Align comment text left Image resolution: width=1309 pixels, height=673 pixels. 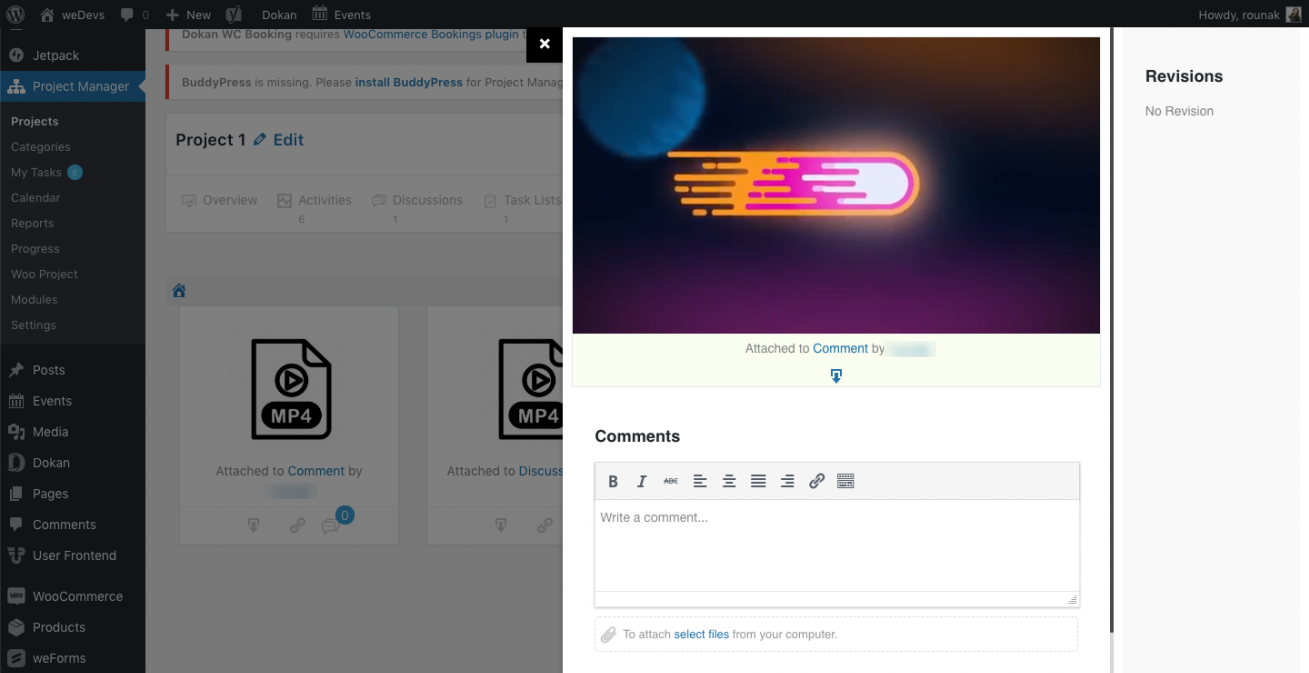tap(700, 481)
